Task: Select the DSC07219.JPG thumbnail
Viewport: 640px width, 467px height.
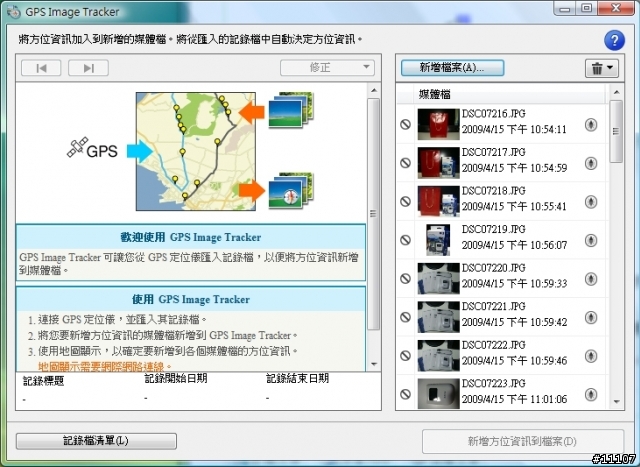Action: 438,240
